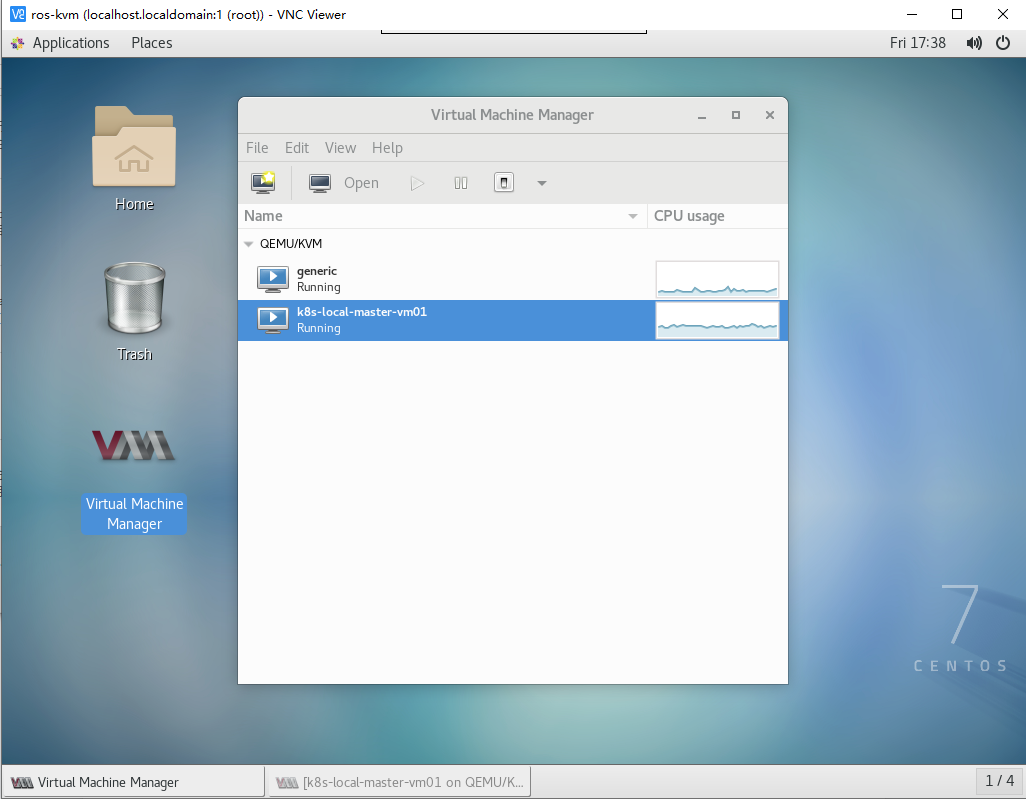Click the clock showing Fri 17:38

coord(917,43)
